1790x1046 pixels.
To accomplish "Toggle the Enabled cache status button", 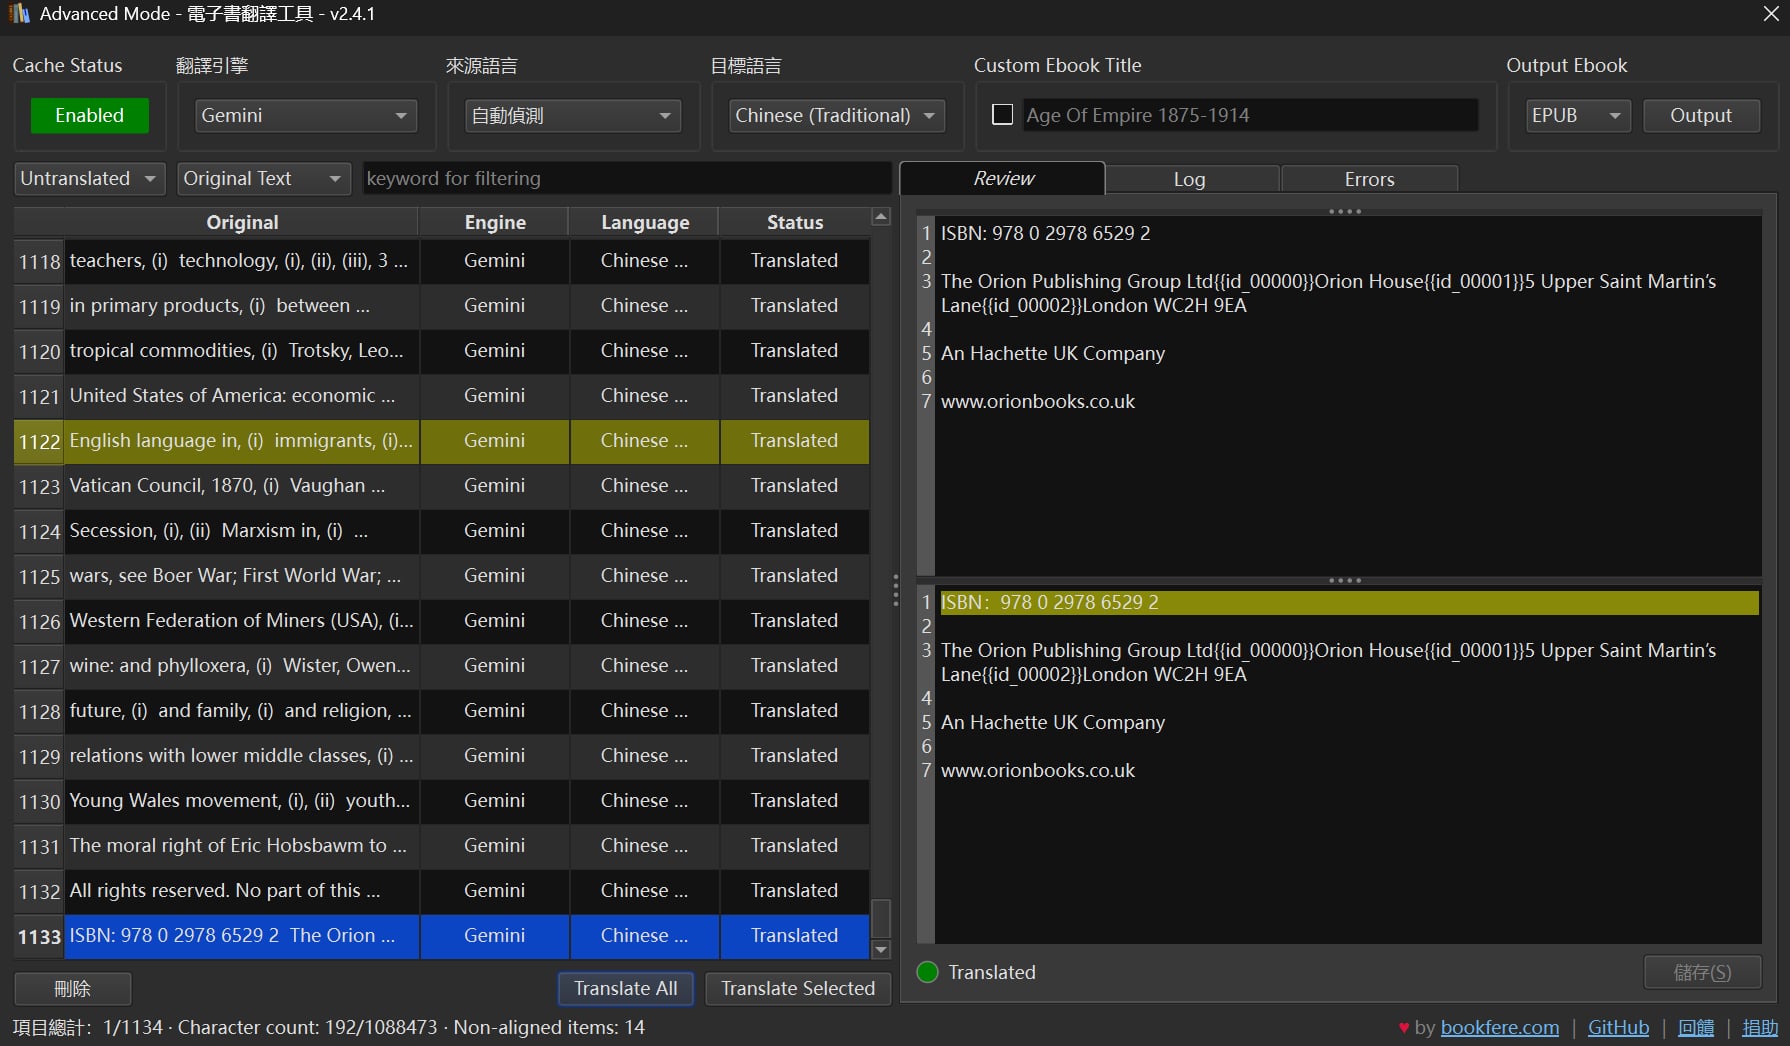I will tap(90, 115).
